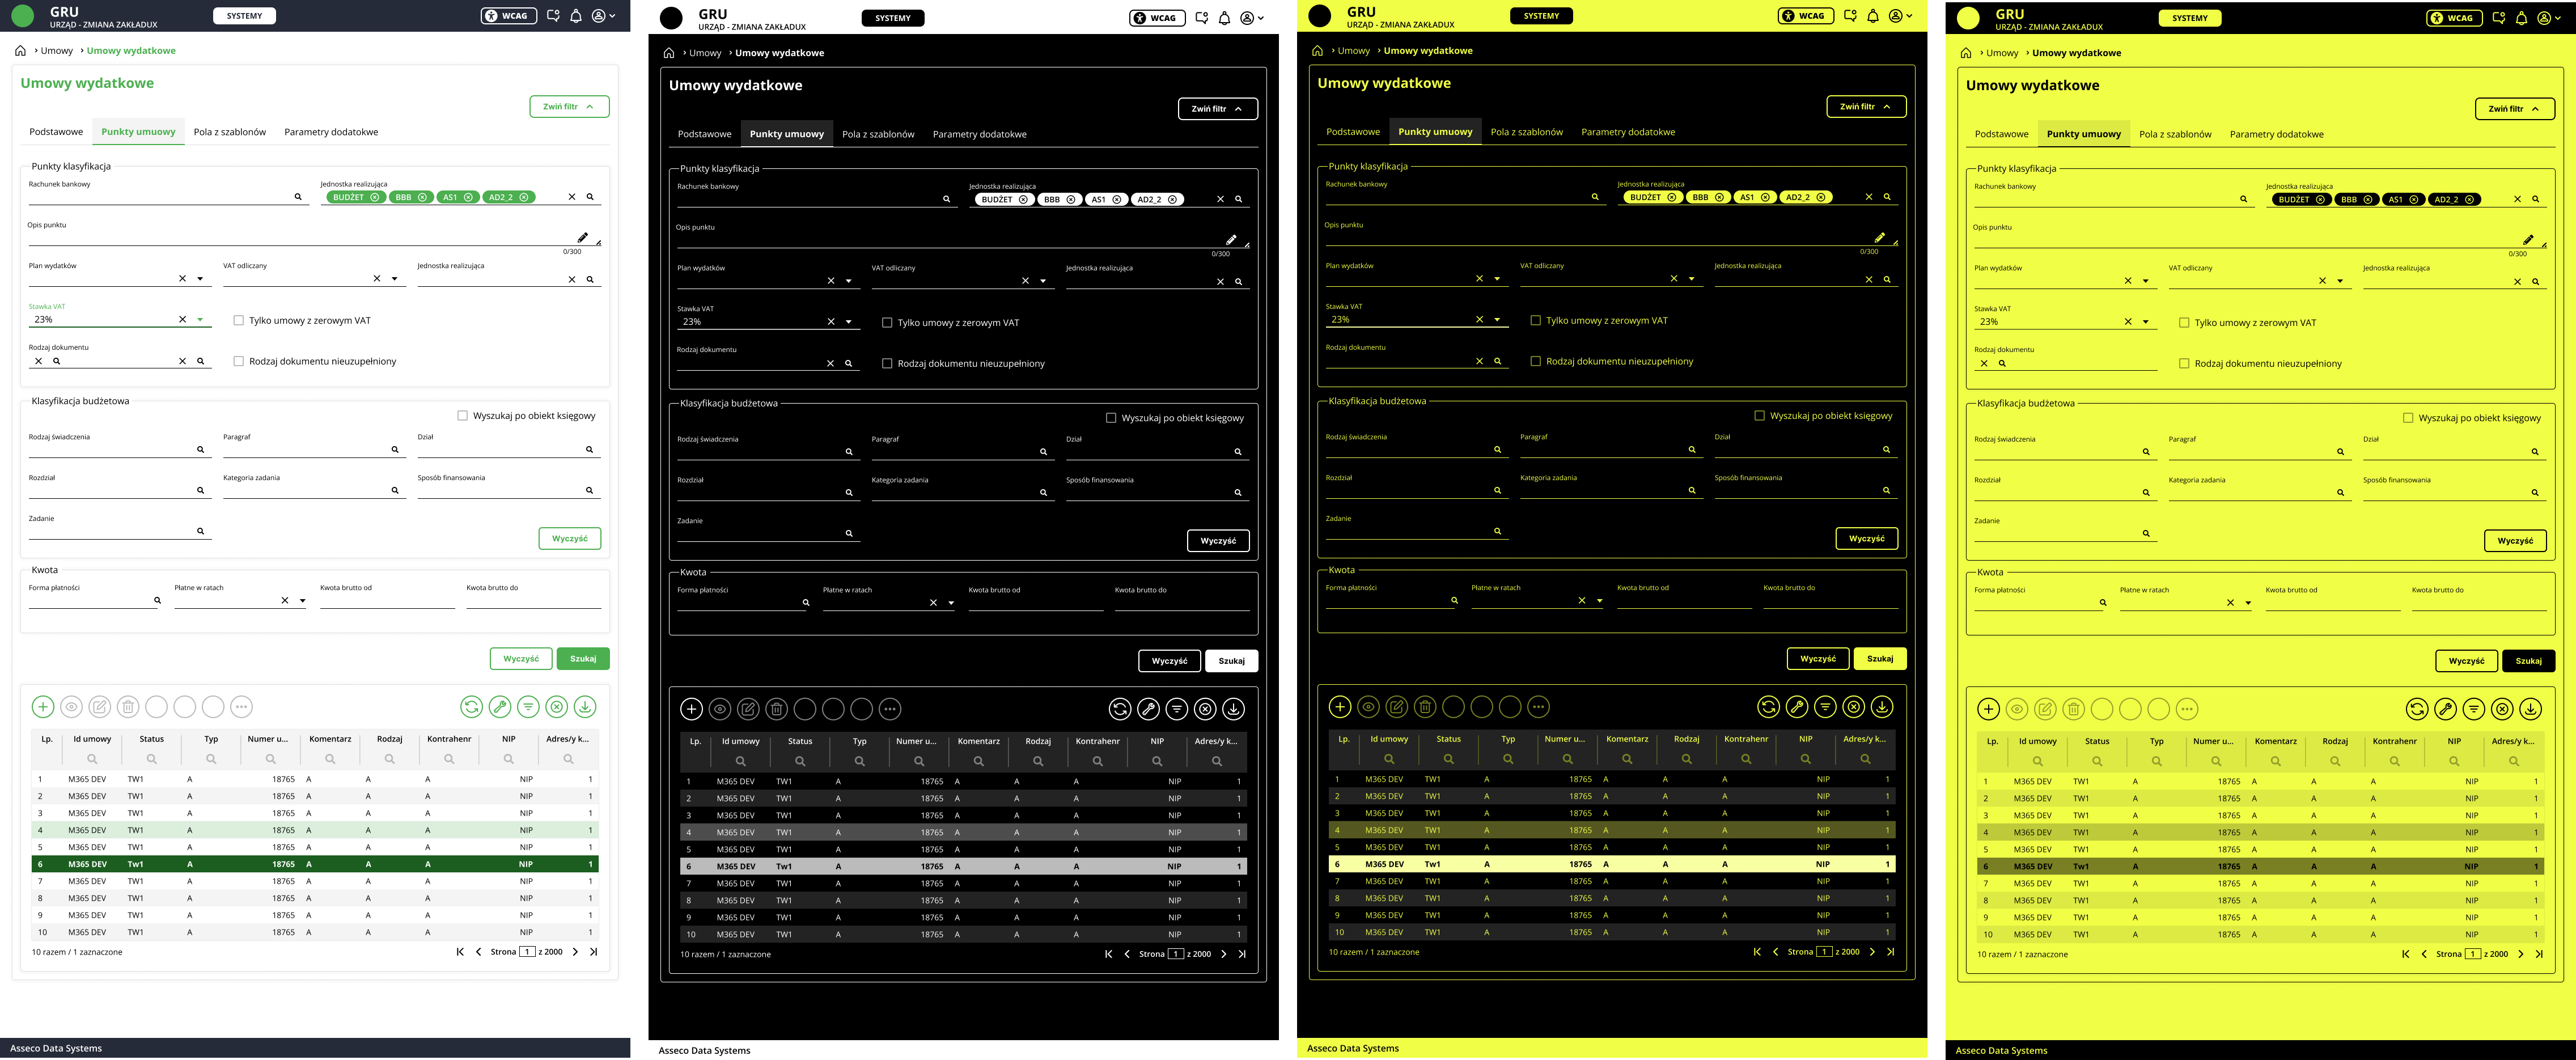This screenshot has width=2576, height=1060.
Task: Click the eye preview icon in light green panel
Action: [71, 707]
